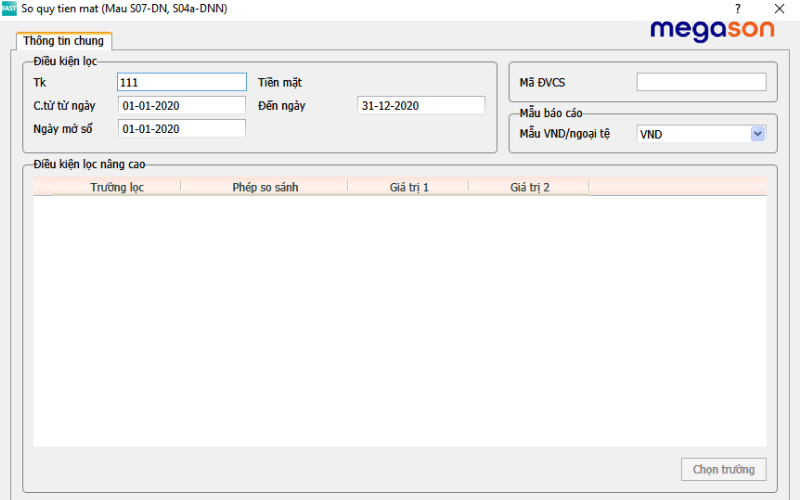This screenshot has height=500, width=800.
Task: Click the Giá trị 2 column header
Action: (x=529, y=187)
